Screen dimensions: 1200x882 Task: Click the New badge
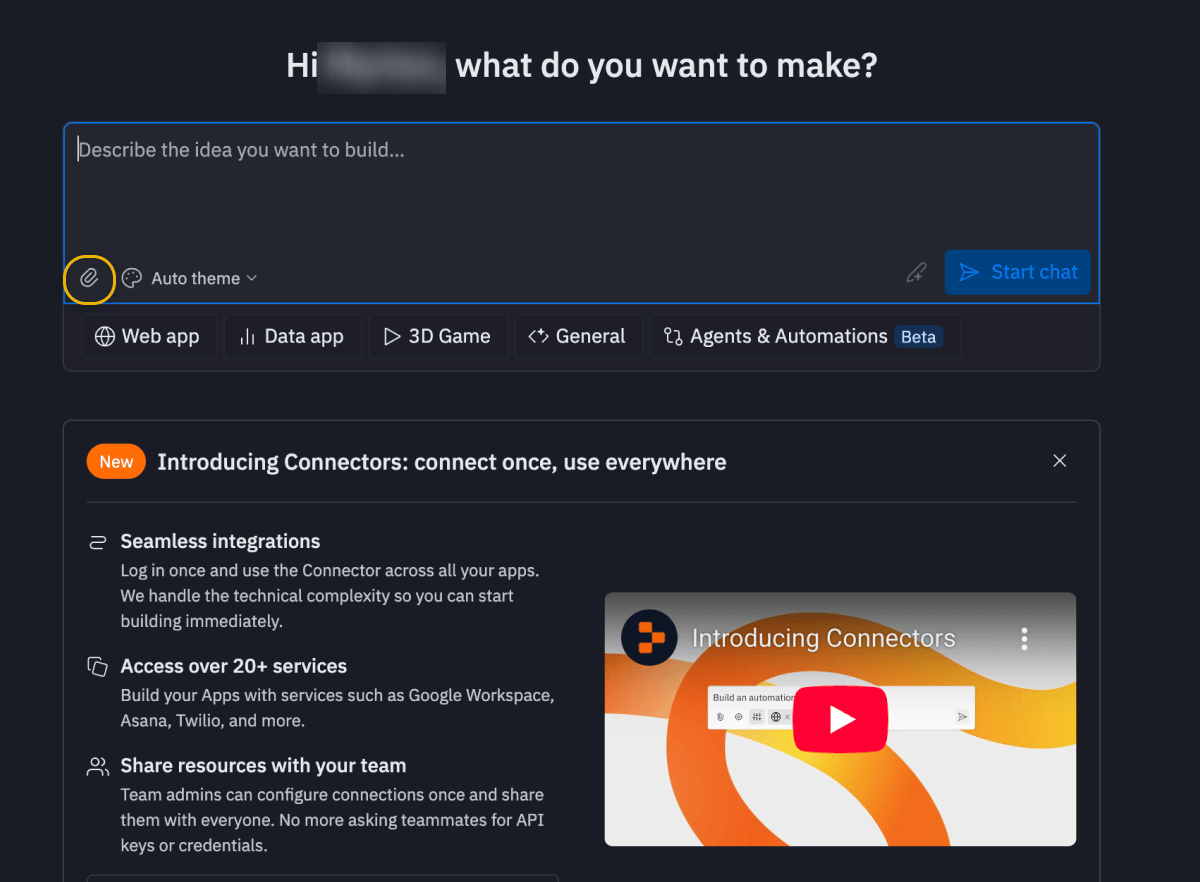(115, 461)
